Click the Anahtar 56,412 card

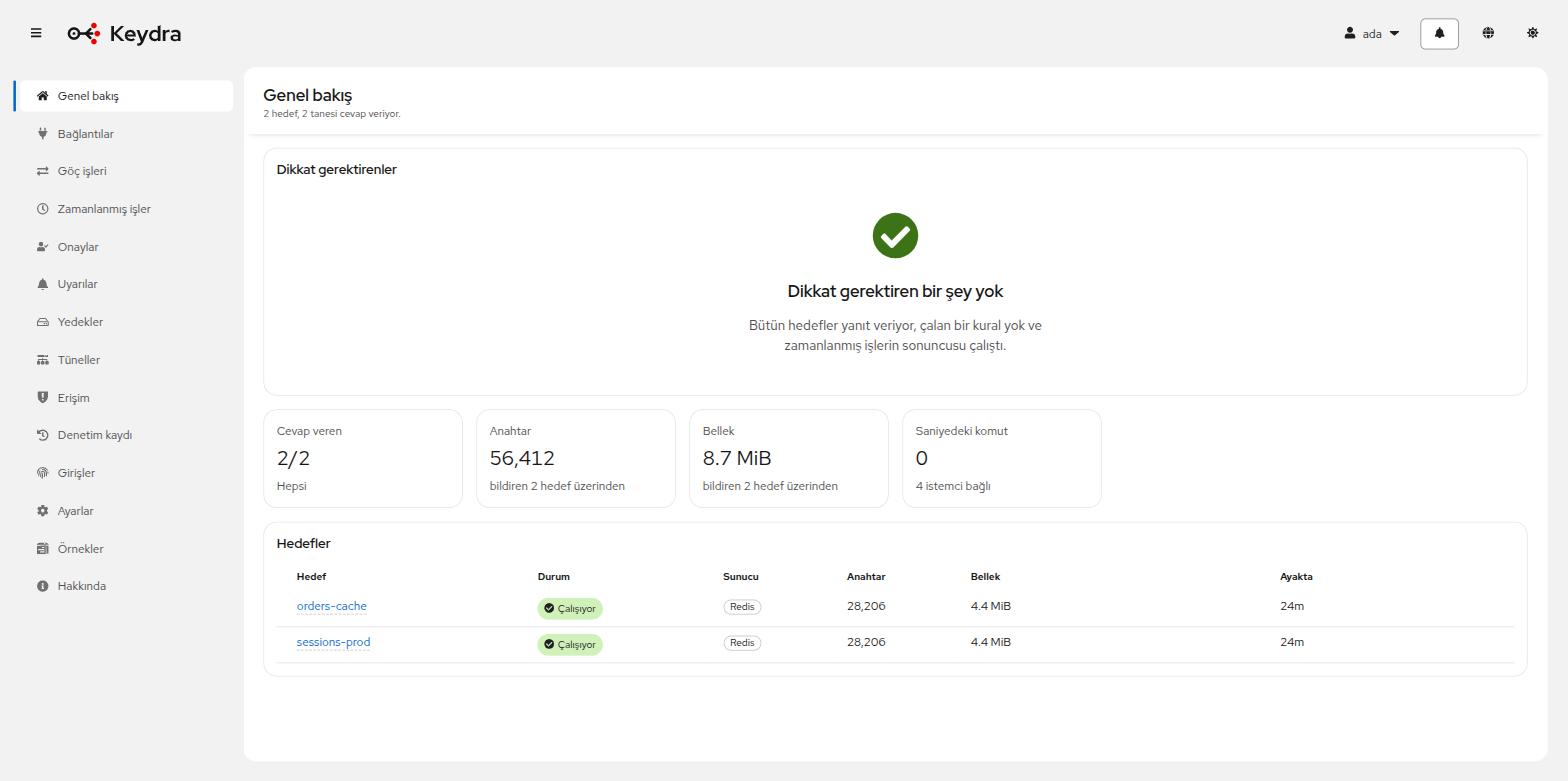coord(576,458)
